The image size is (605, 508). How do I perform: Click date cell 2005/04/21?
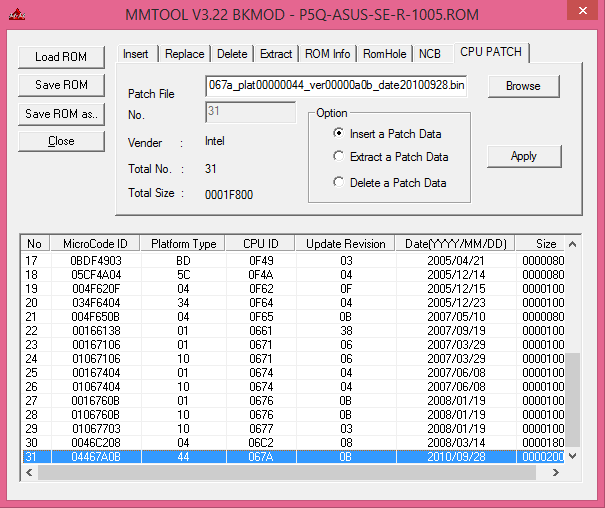click(456, 261)
